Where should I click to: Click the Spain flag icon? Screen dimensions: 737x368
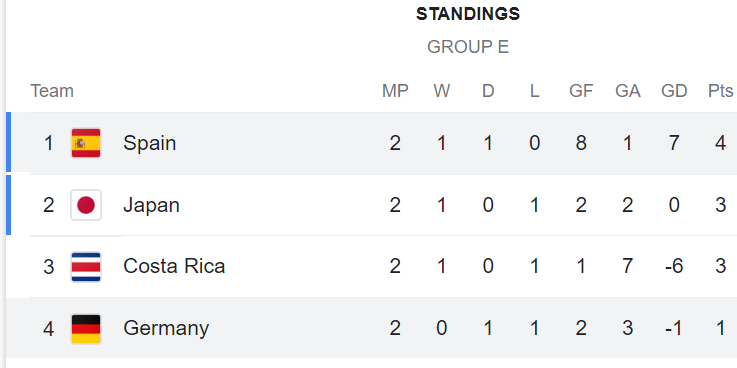click(86, 143)
